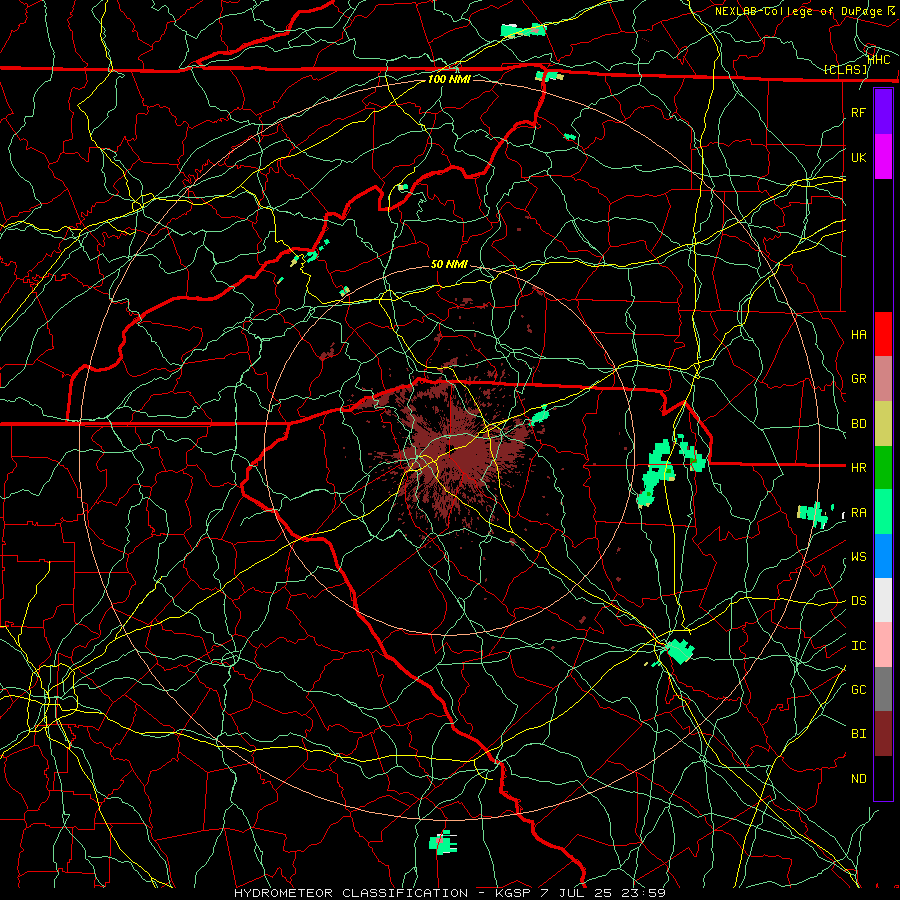The height and width of the screenshot is (900, 900).
Task: Click the Hydrometeor Classification KGSP title text
Action: tap(449, 893)
